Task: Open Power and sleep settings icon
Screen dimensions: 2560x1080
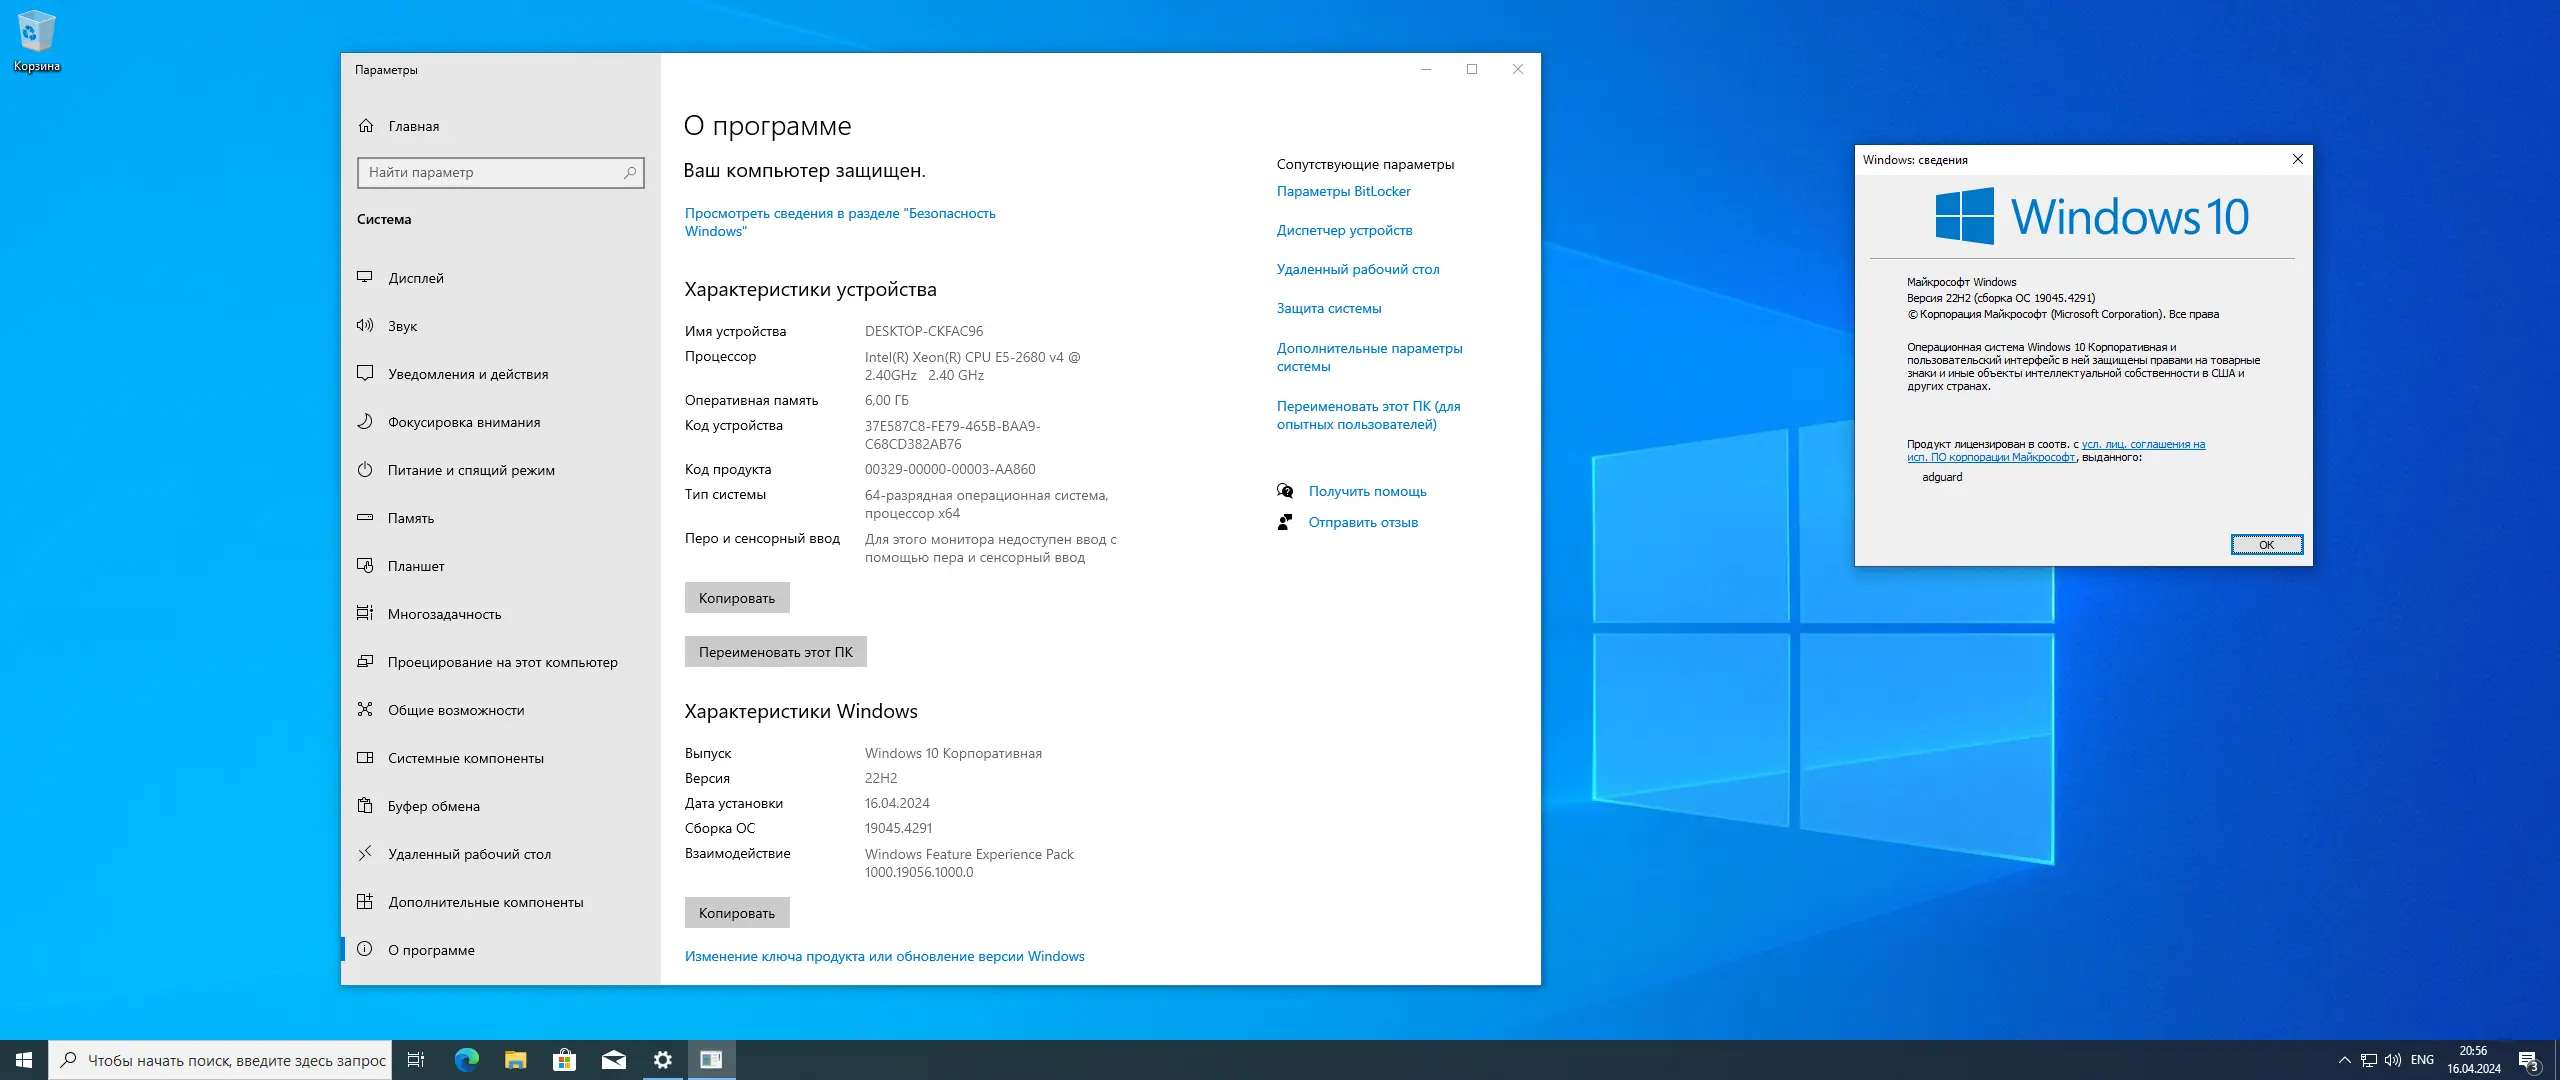Action: click(x=365, y=470)
